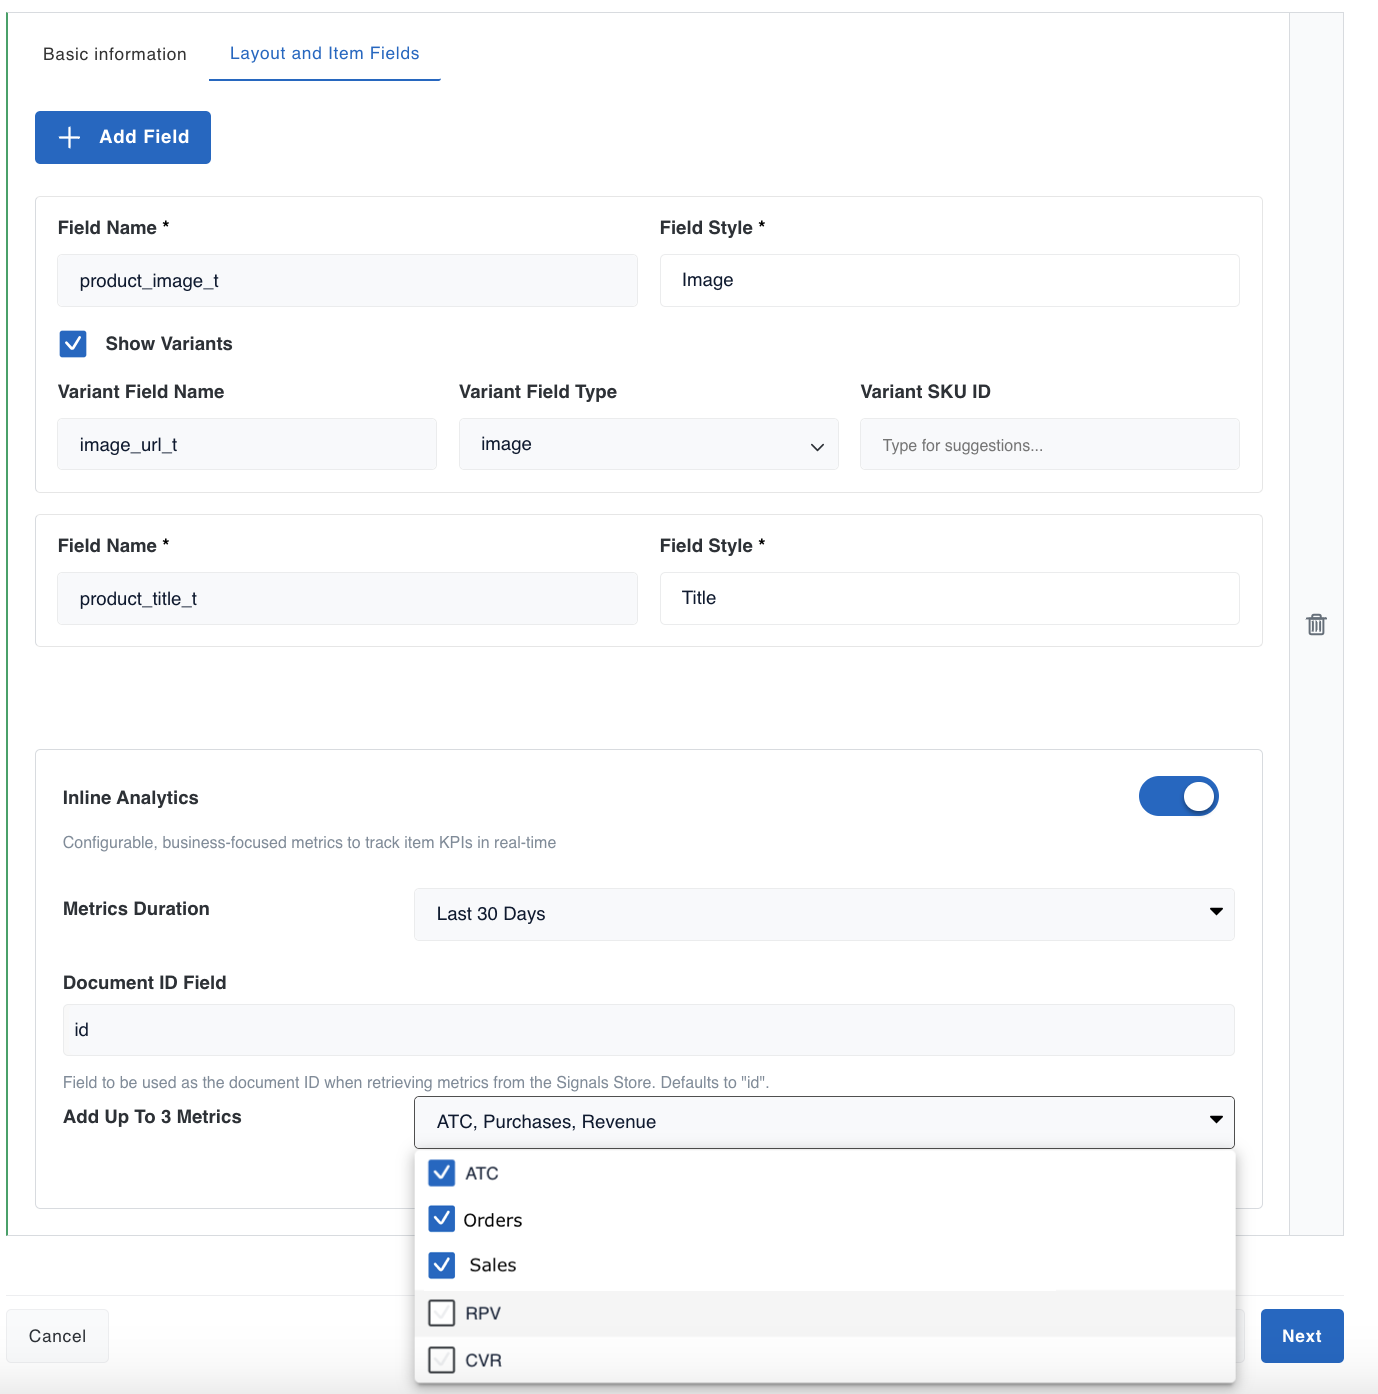Click the Metrics Duration label
This screenshot has width=1378, height=1394.
point(136,909)
